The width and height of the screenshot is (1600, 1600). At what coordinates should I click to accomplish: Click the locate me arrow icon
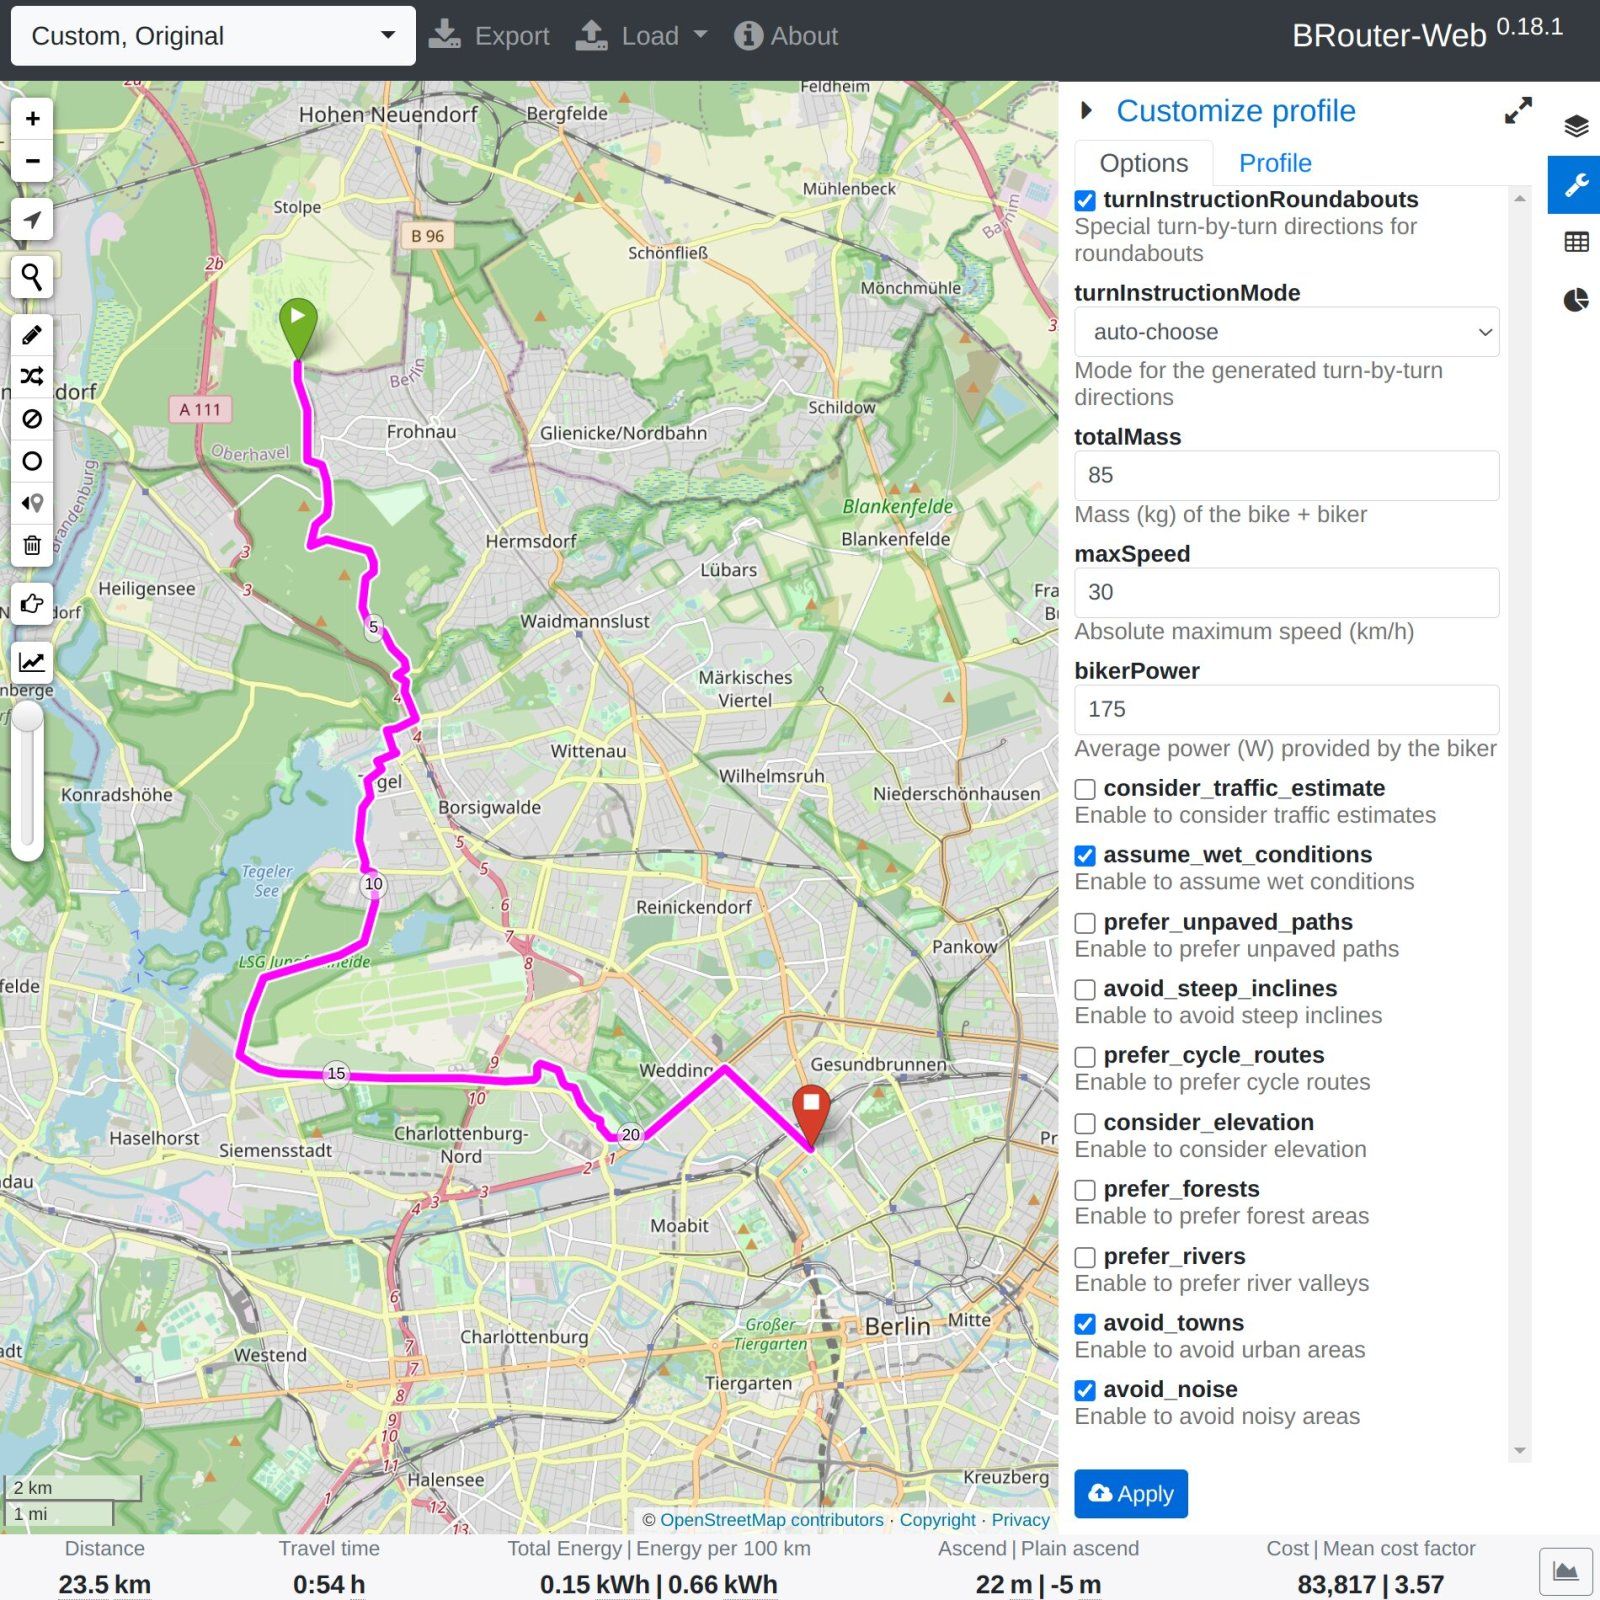pyautogui.click(x=32, y=220)
